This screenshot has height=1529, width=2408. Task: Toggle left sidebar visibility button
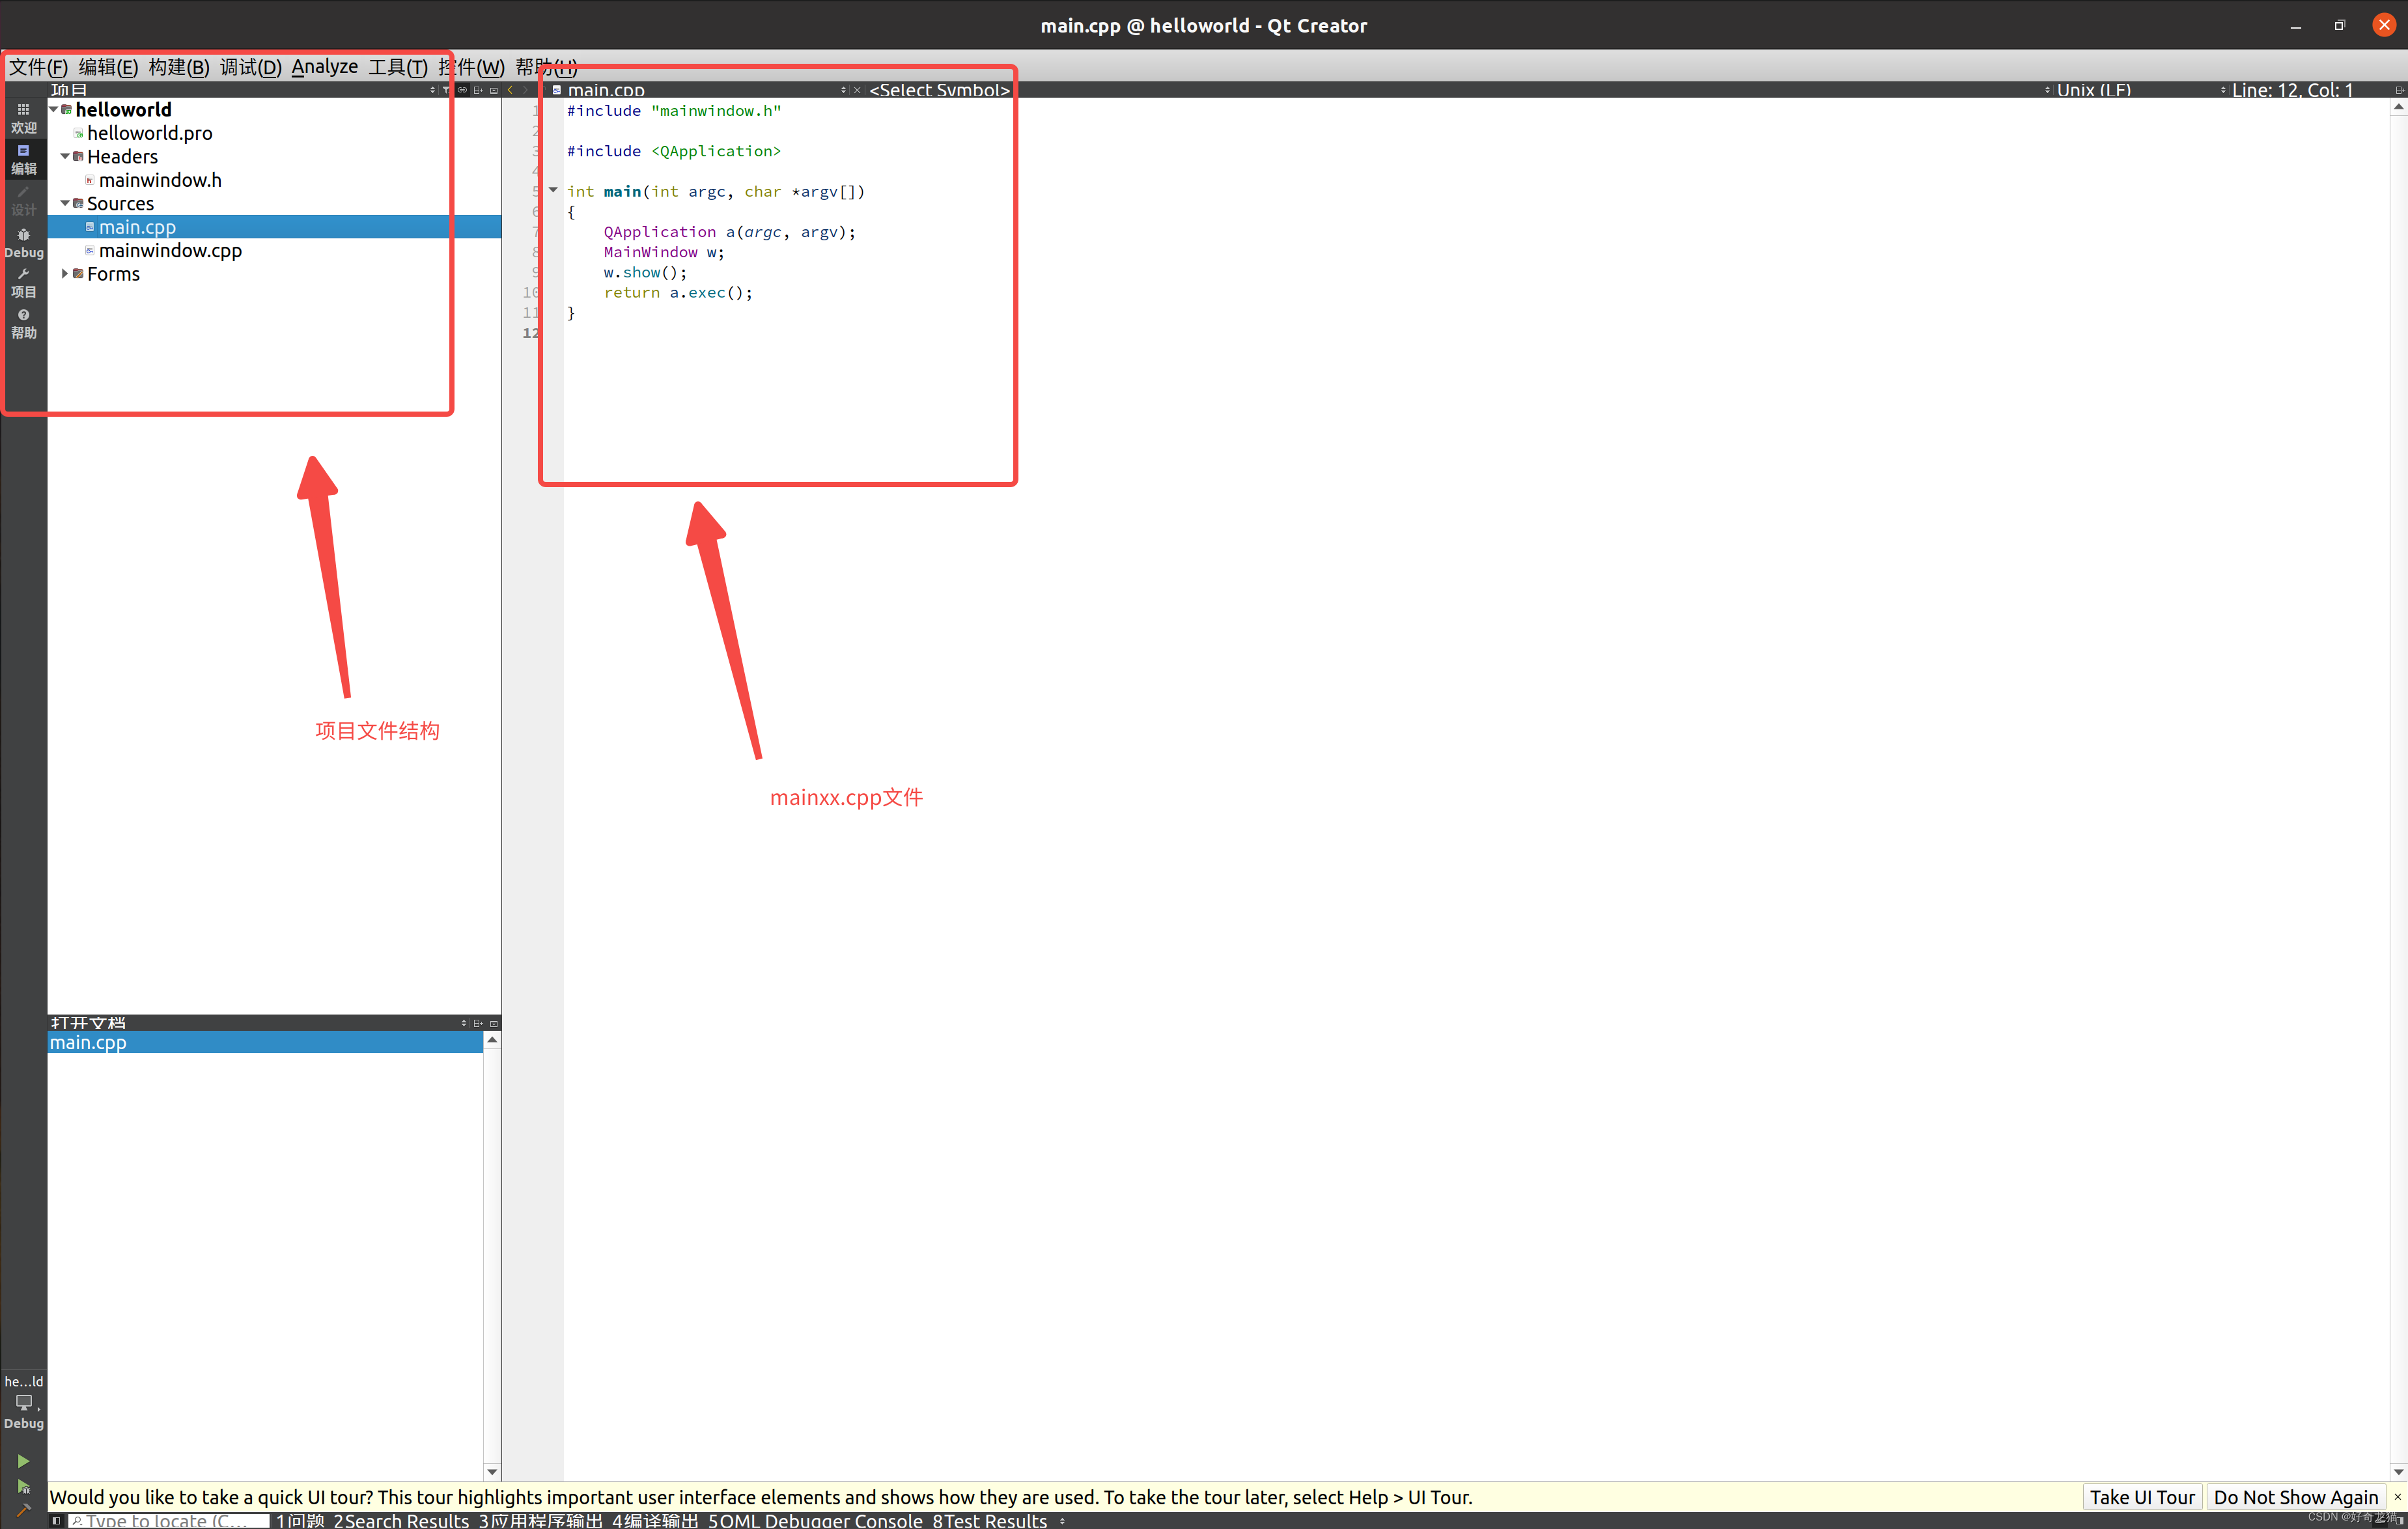coord(57,1521)
